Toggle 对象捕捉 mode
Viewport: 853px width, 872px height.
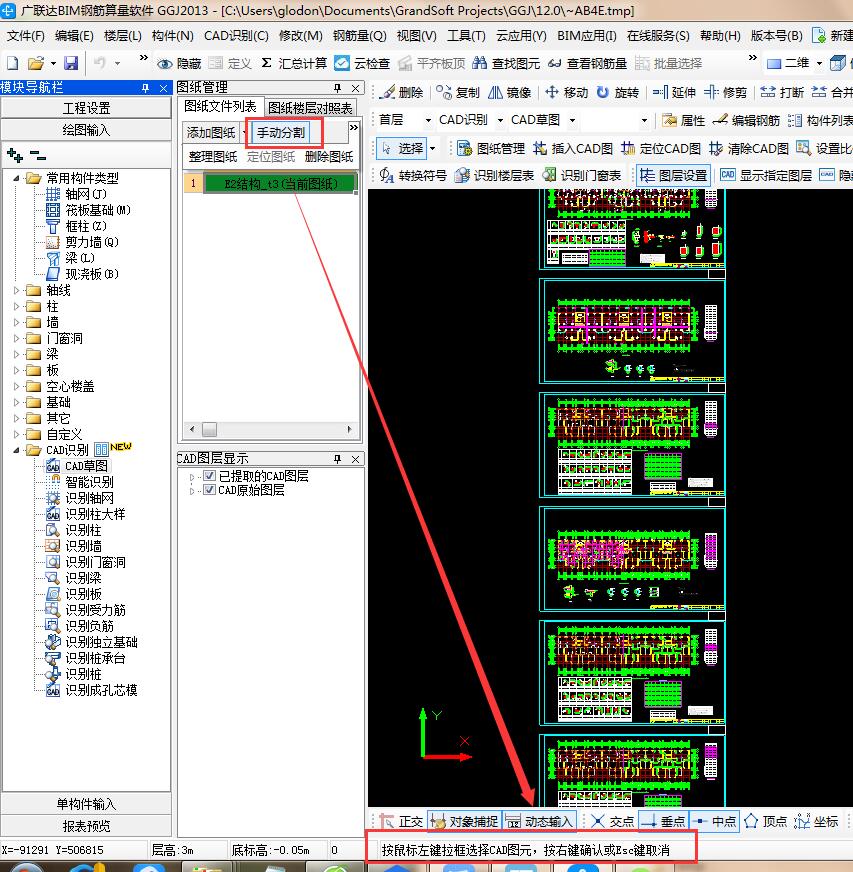[464, 821]
